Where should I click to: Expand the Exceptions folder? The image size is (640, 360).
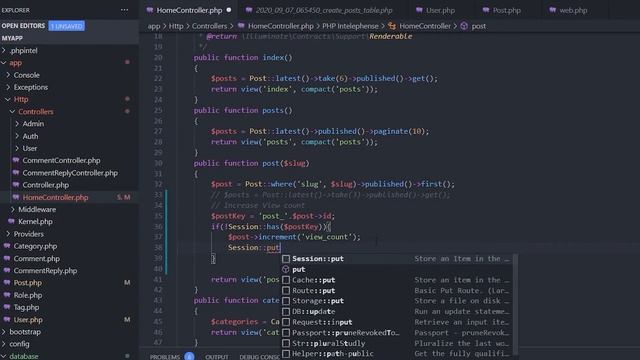8,87
